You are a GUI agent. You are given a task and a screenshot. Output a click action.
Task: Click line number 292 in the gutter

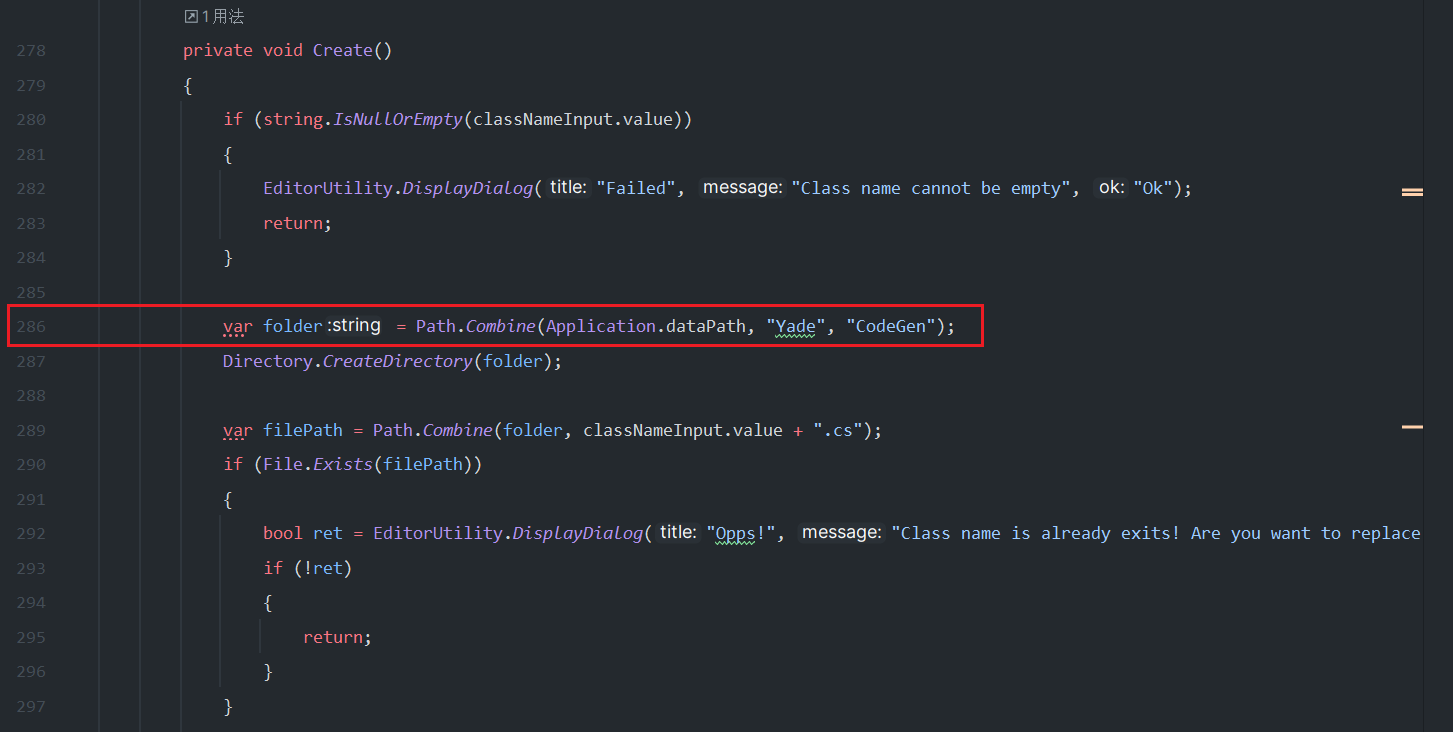pyautogui.click(x=31, y=533)
